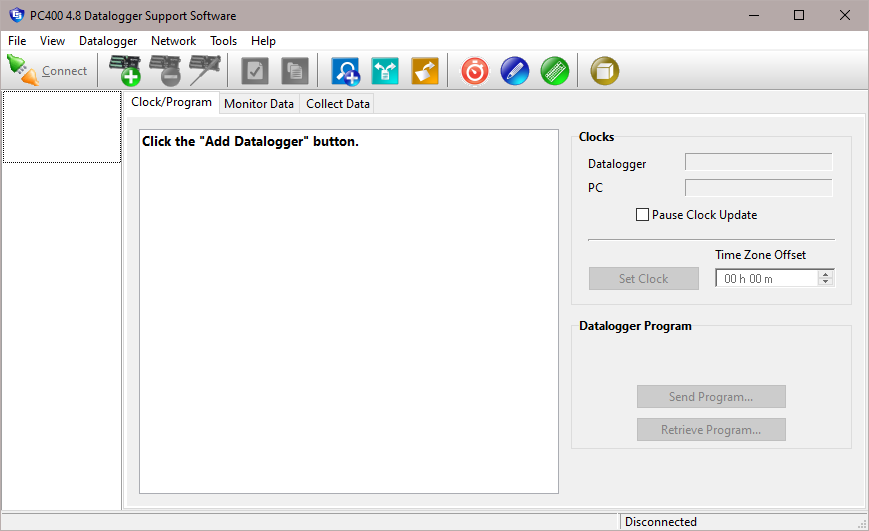Image resolution: width=869 pixels, height=531 pixels.
Task: Launch Short Cut red stopwatch icon
Action: 475,70
